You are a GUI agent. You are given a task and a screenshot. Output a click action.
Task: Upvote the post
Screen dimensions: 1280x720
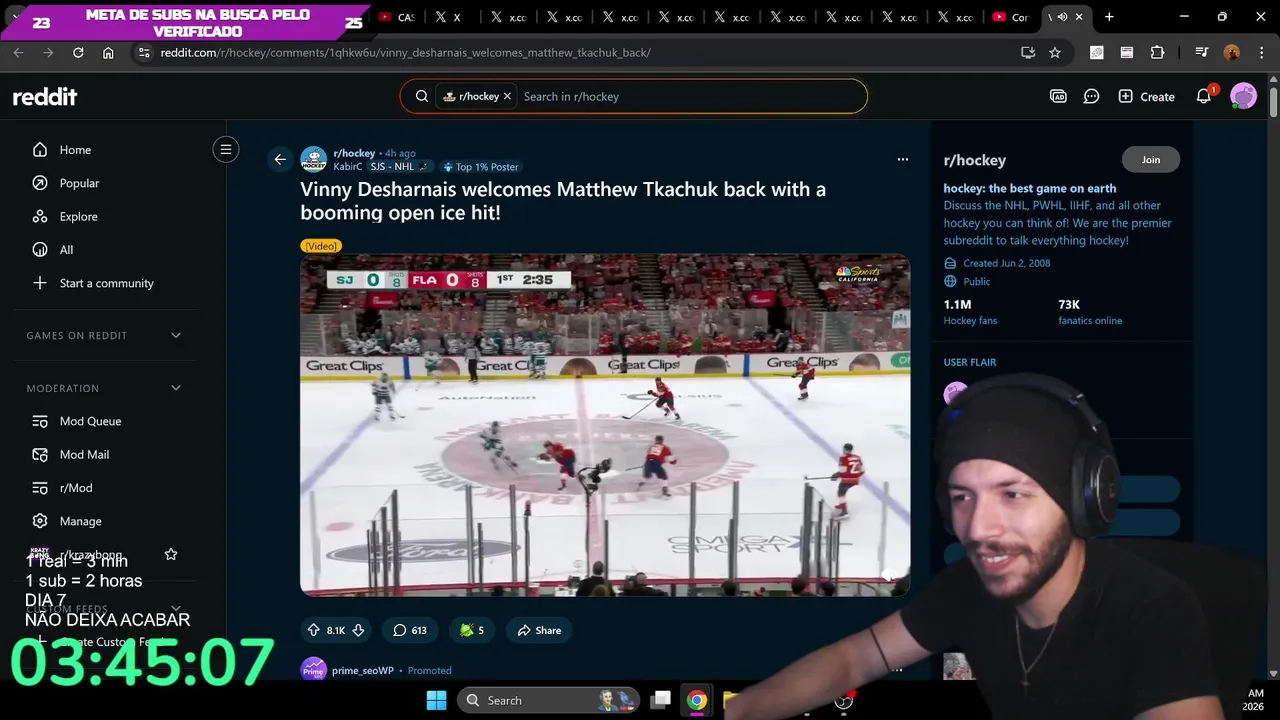pyautogui.click(x=313, y=630)
